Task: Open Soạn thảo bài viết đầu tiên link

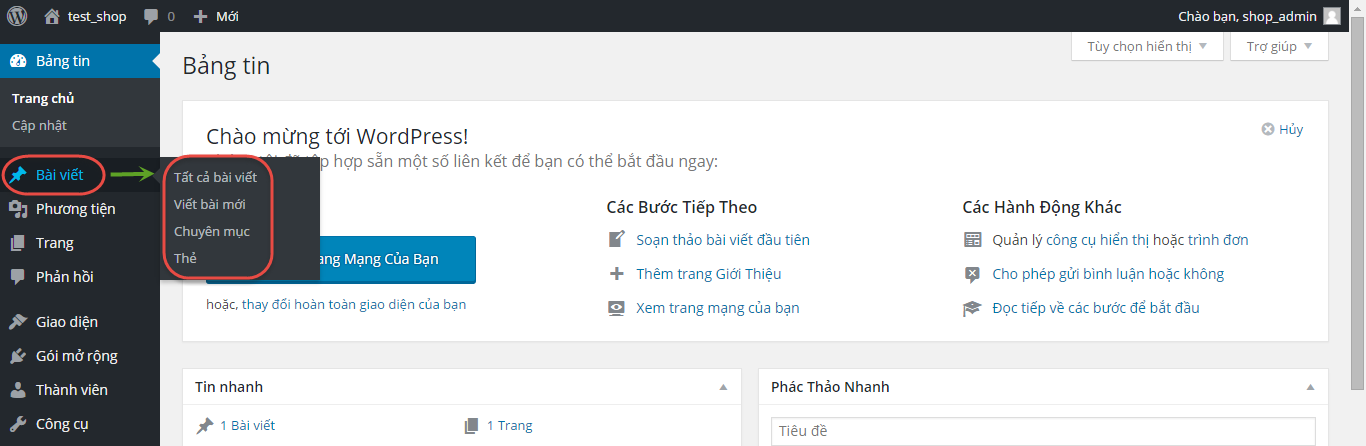Action: tap(722, 240)
